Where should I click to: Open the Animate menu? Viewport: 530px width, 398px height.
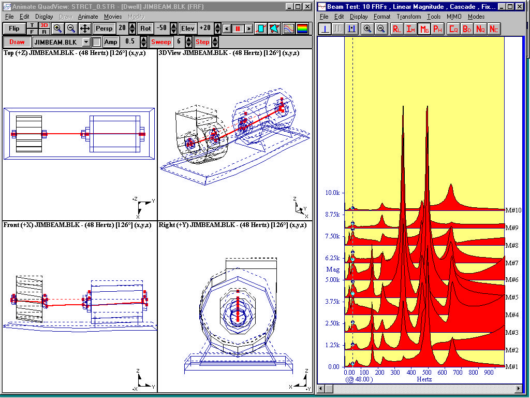point(88,17)
